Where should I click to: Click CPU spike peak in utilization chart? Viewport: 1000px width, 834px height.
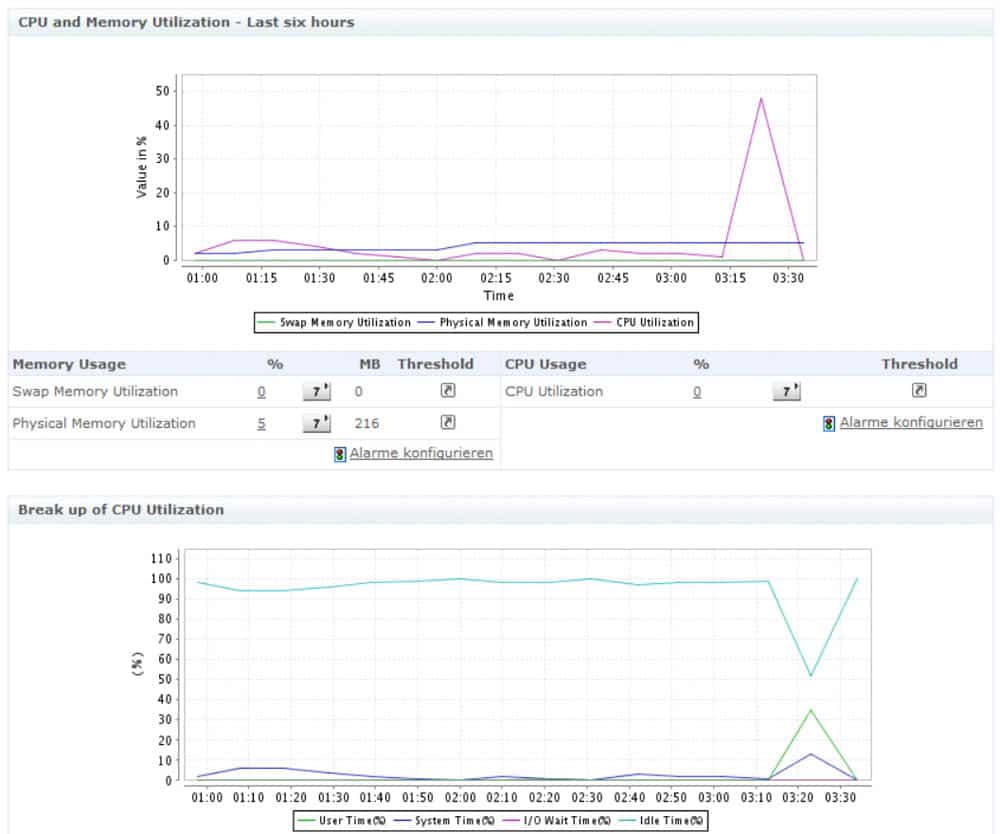[x=761, y=99]
